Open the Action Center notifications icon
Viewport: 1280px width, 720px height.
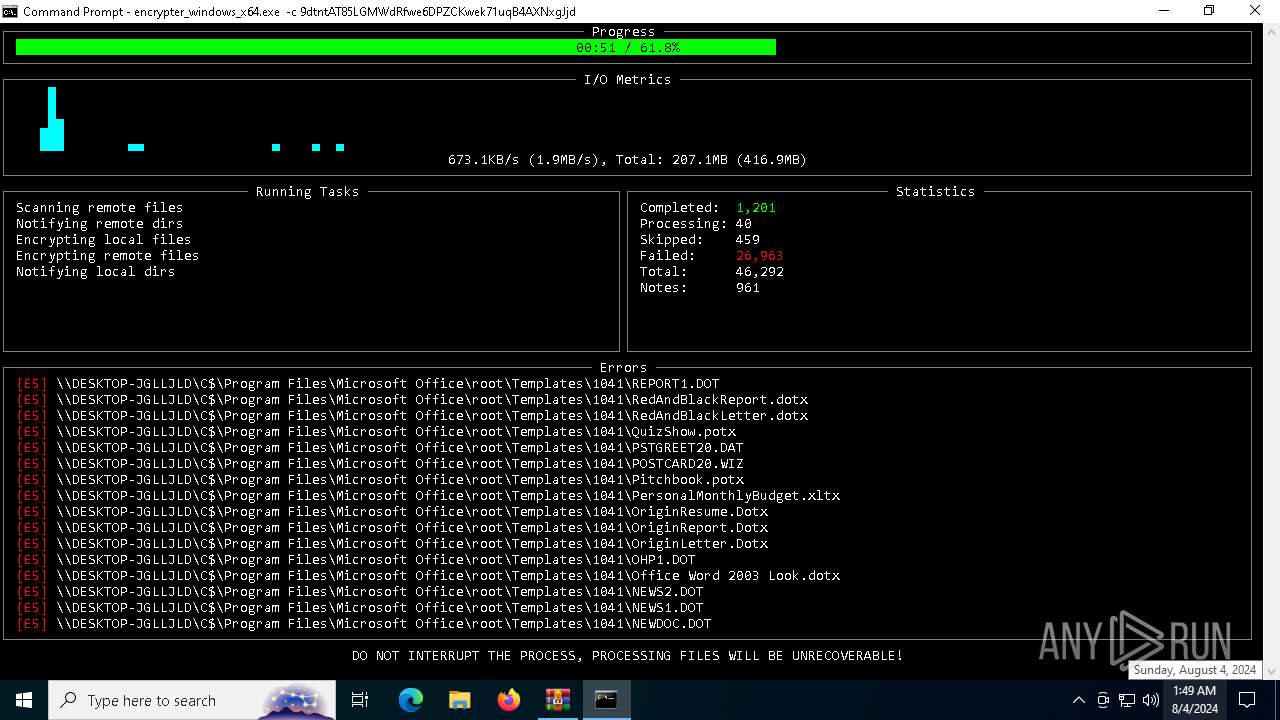(1248, 700)
